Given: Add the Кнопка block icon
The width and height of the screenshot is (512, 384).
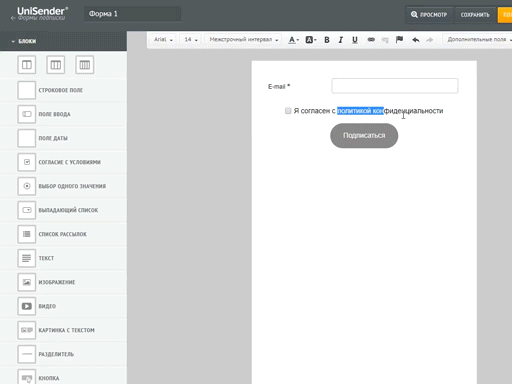Looking at the screenshot, I should coord(27,377).
